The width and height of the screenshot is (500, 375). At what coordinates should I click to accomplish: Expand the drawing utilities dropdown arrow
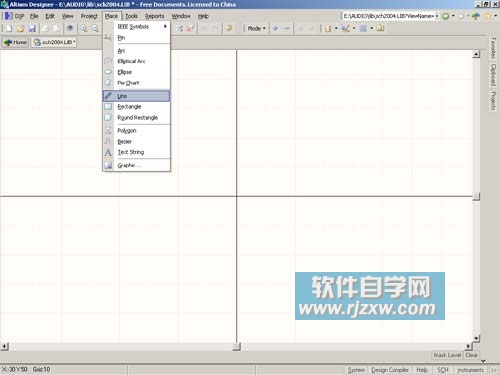coord(354,29)
